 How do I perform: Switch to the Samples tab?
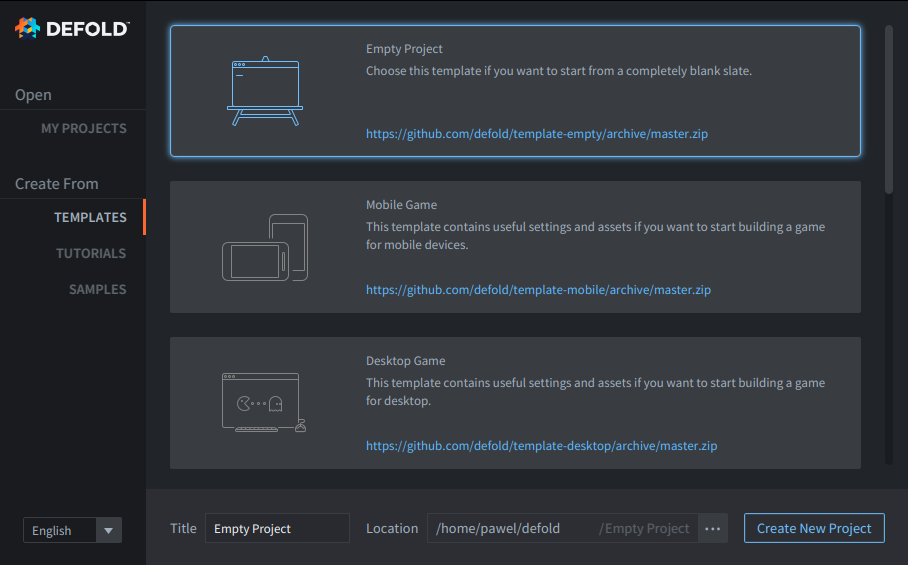pyautogui.click(x=97, y=289)
